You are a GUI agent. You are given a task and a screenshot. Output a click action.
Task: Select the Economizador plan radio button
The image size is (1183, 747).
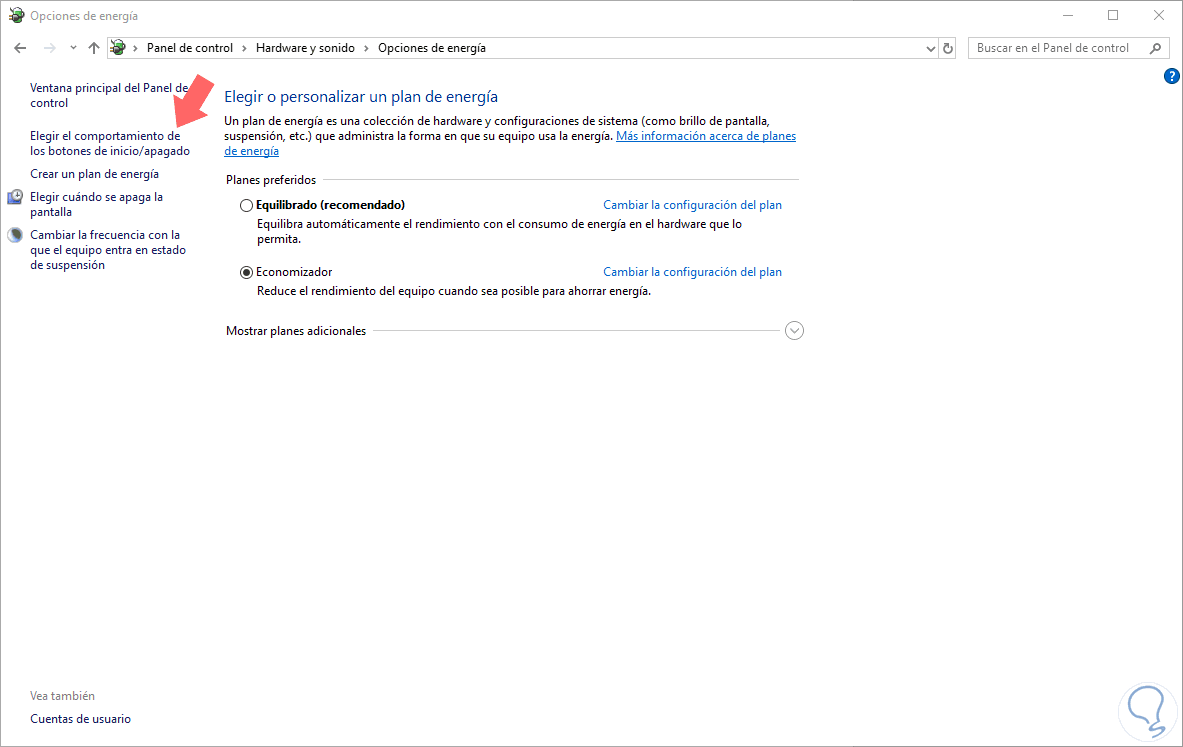246,272
